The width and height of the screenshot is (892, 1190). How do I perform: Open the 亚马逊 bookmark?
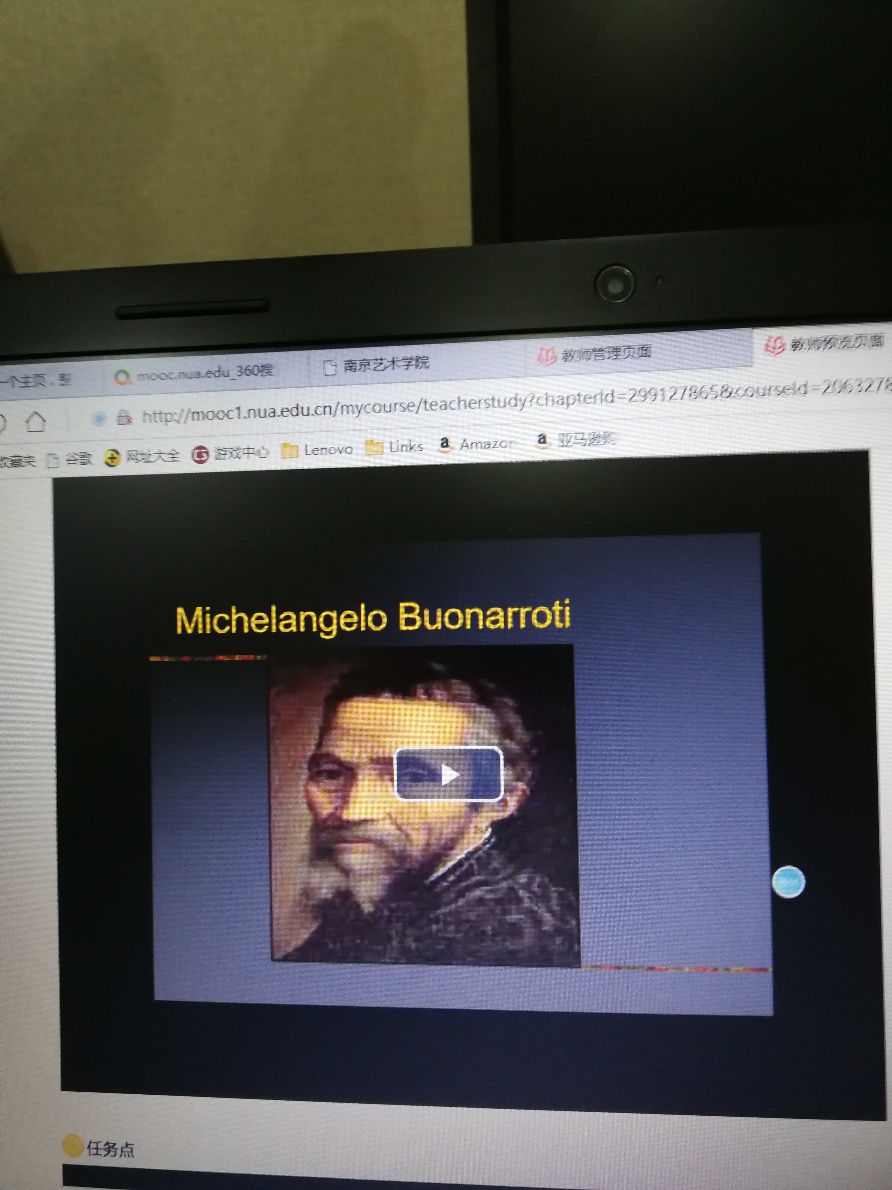point(575,439)
